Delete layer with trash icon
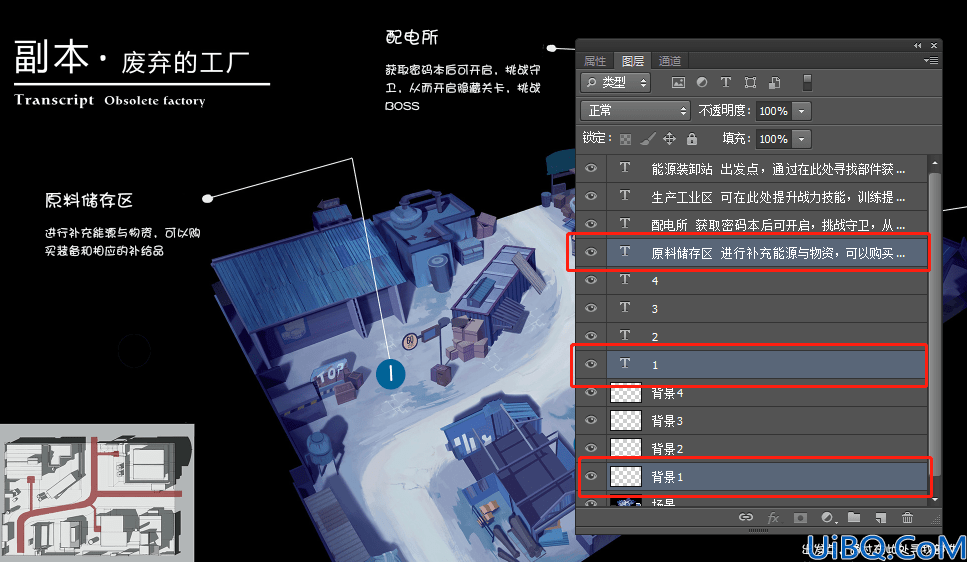This screenshot has width=967, height=562. [x=907, y=518]
